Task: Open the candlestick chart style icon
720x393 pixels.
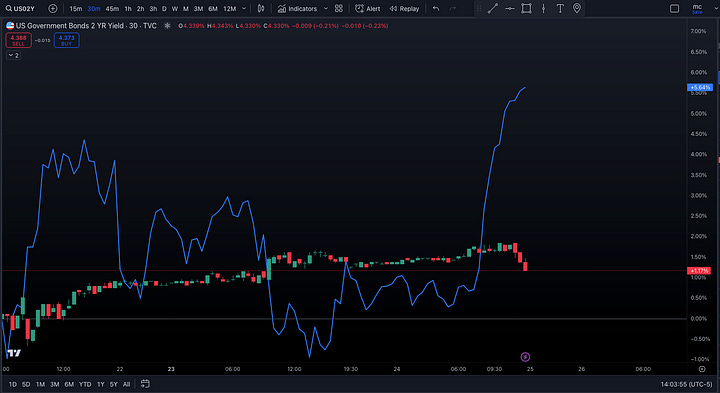Action: 261,8
